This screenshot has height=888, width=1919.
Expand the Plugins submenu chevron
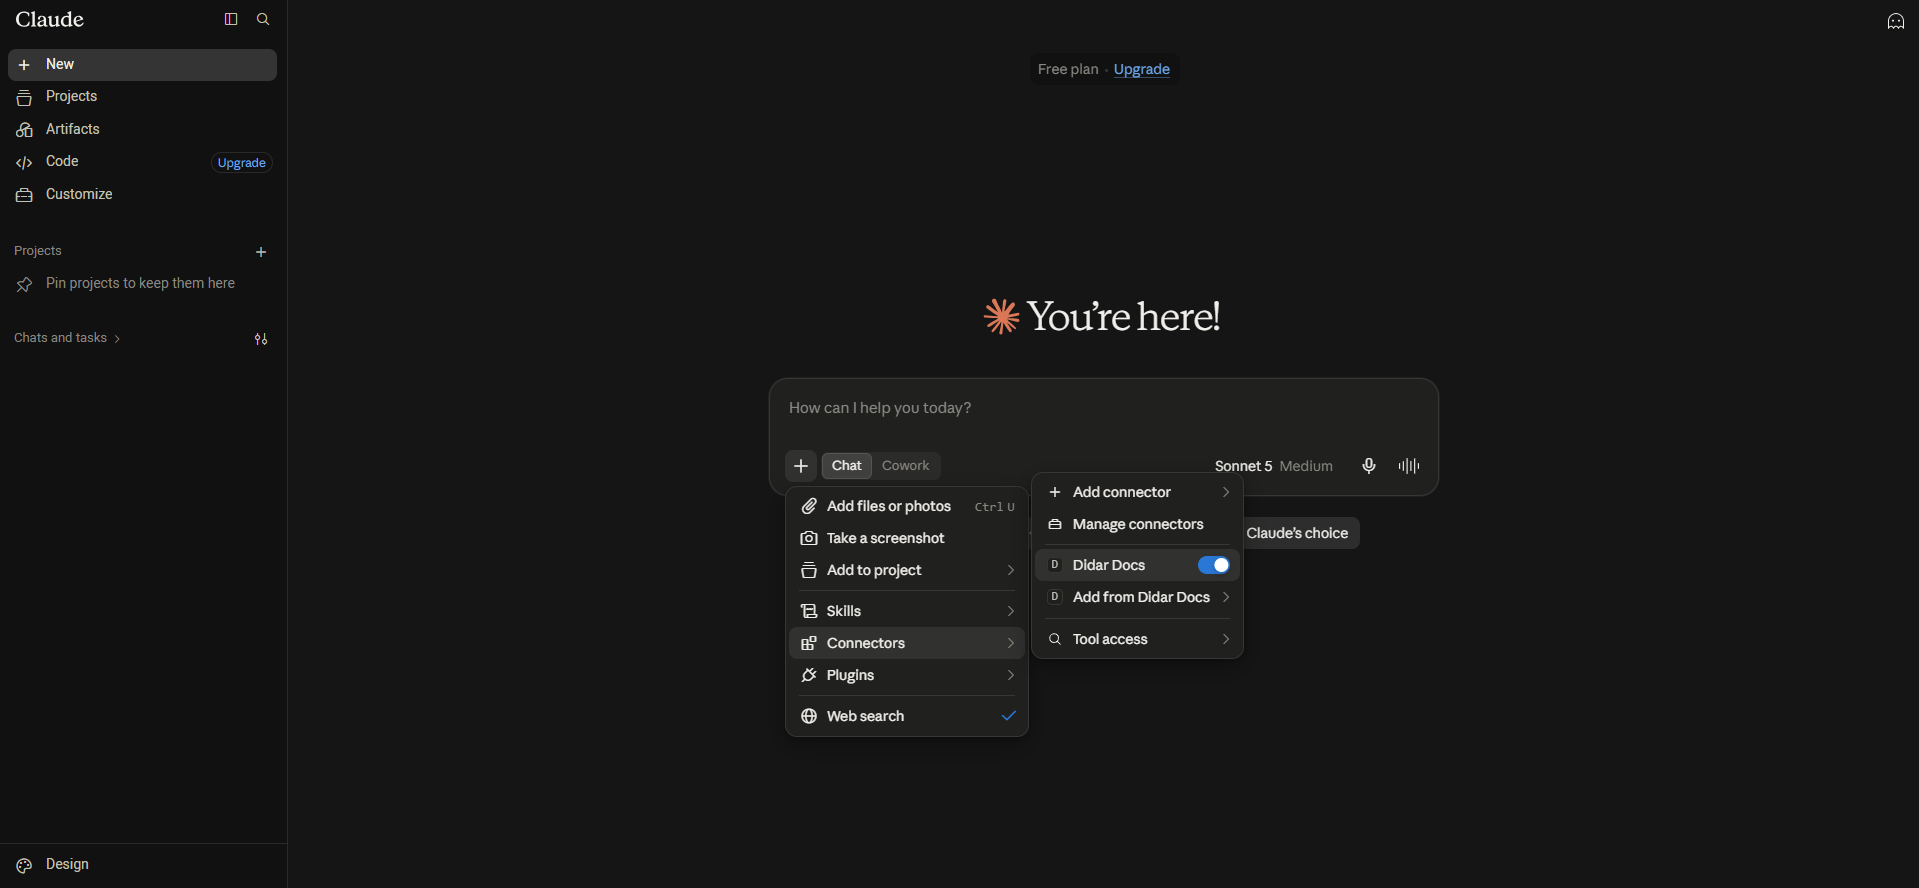click(x=1011, y=676)
